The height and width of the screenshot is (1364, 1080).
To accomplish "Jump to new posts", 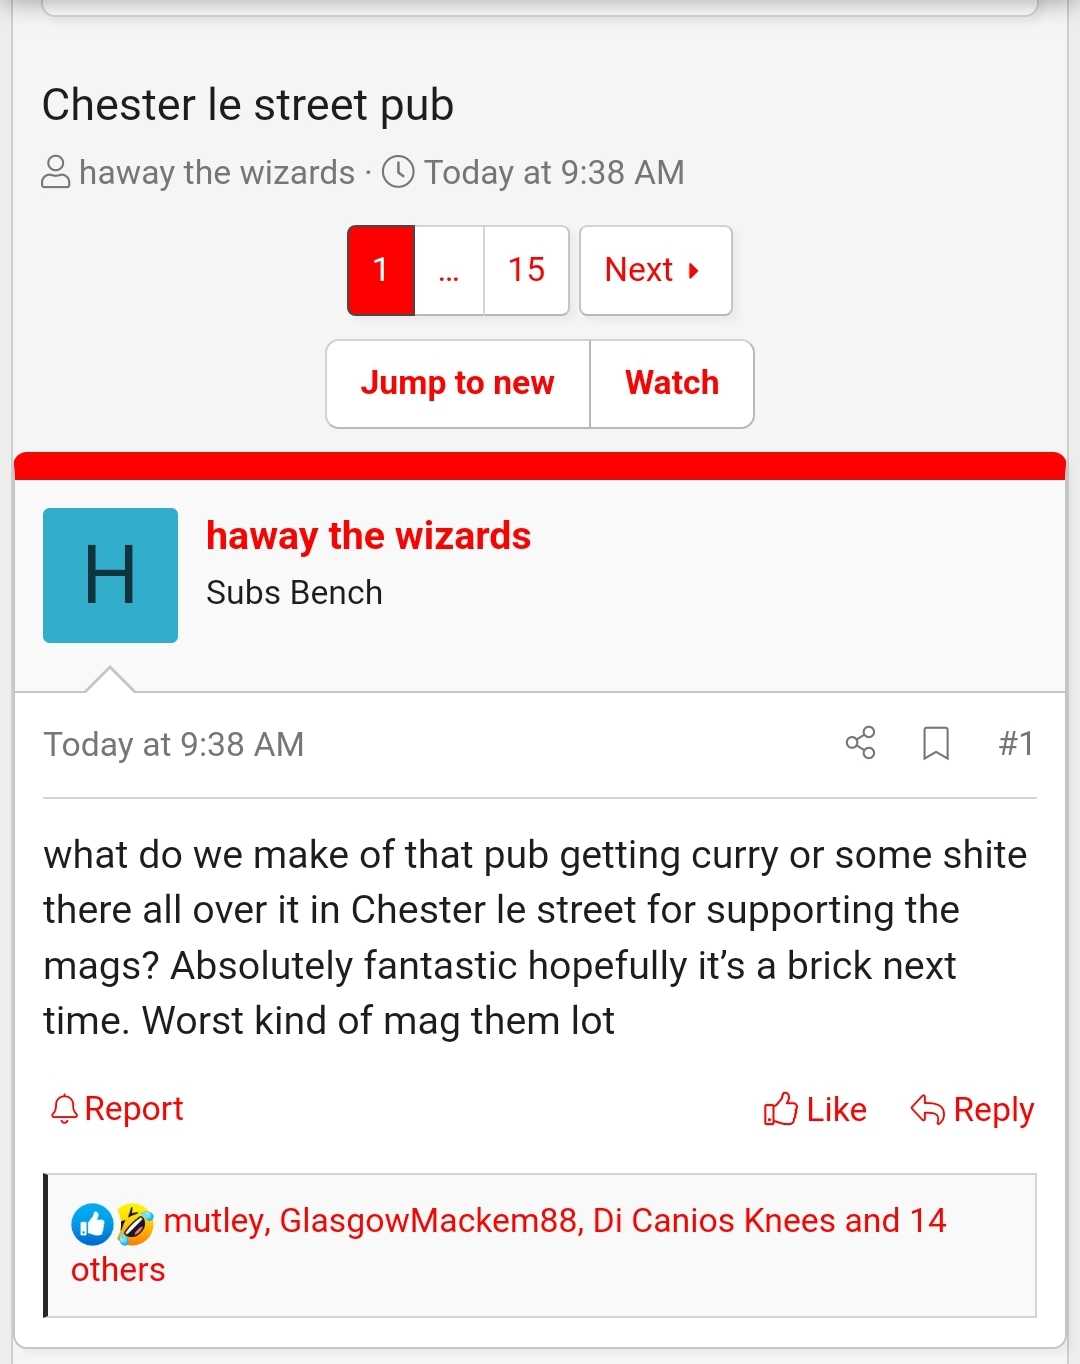I will [x=458, y=383].
